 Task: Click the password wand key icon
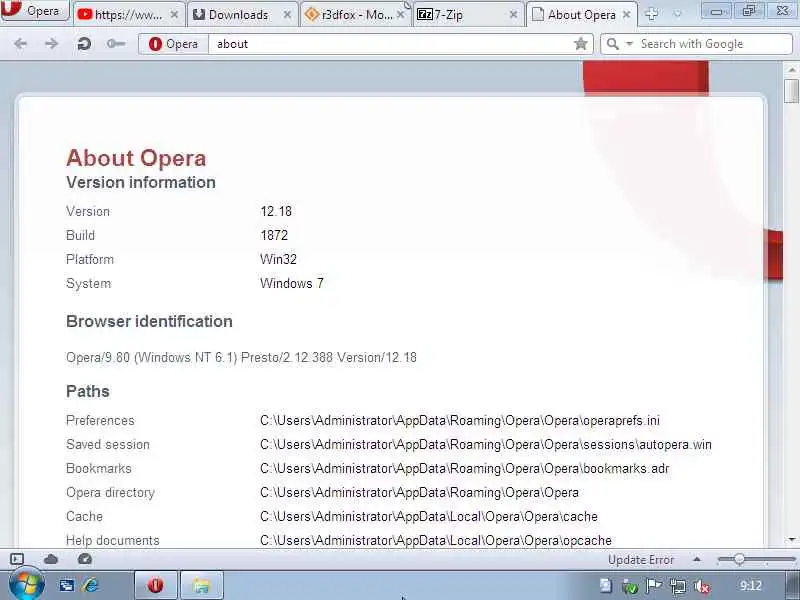coord(116,44)
